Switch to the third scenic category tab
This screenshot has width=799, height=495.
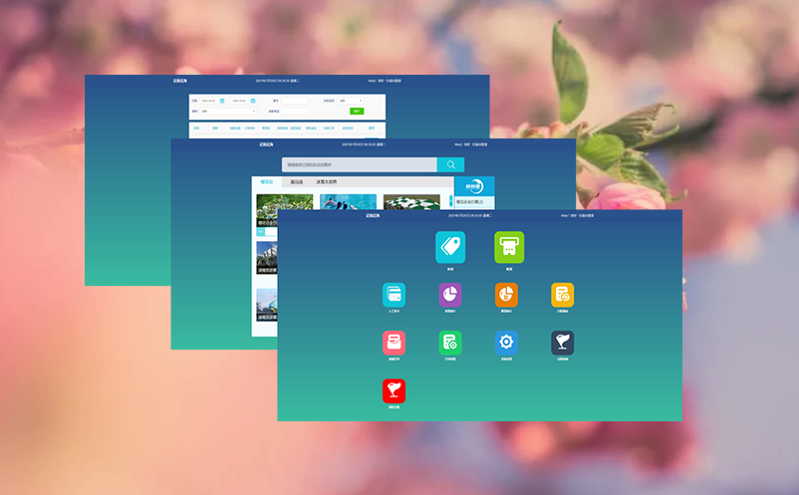[327, 182]
